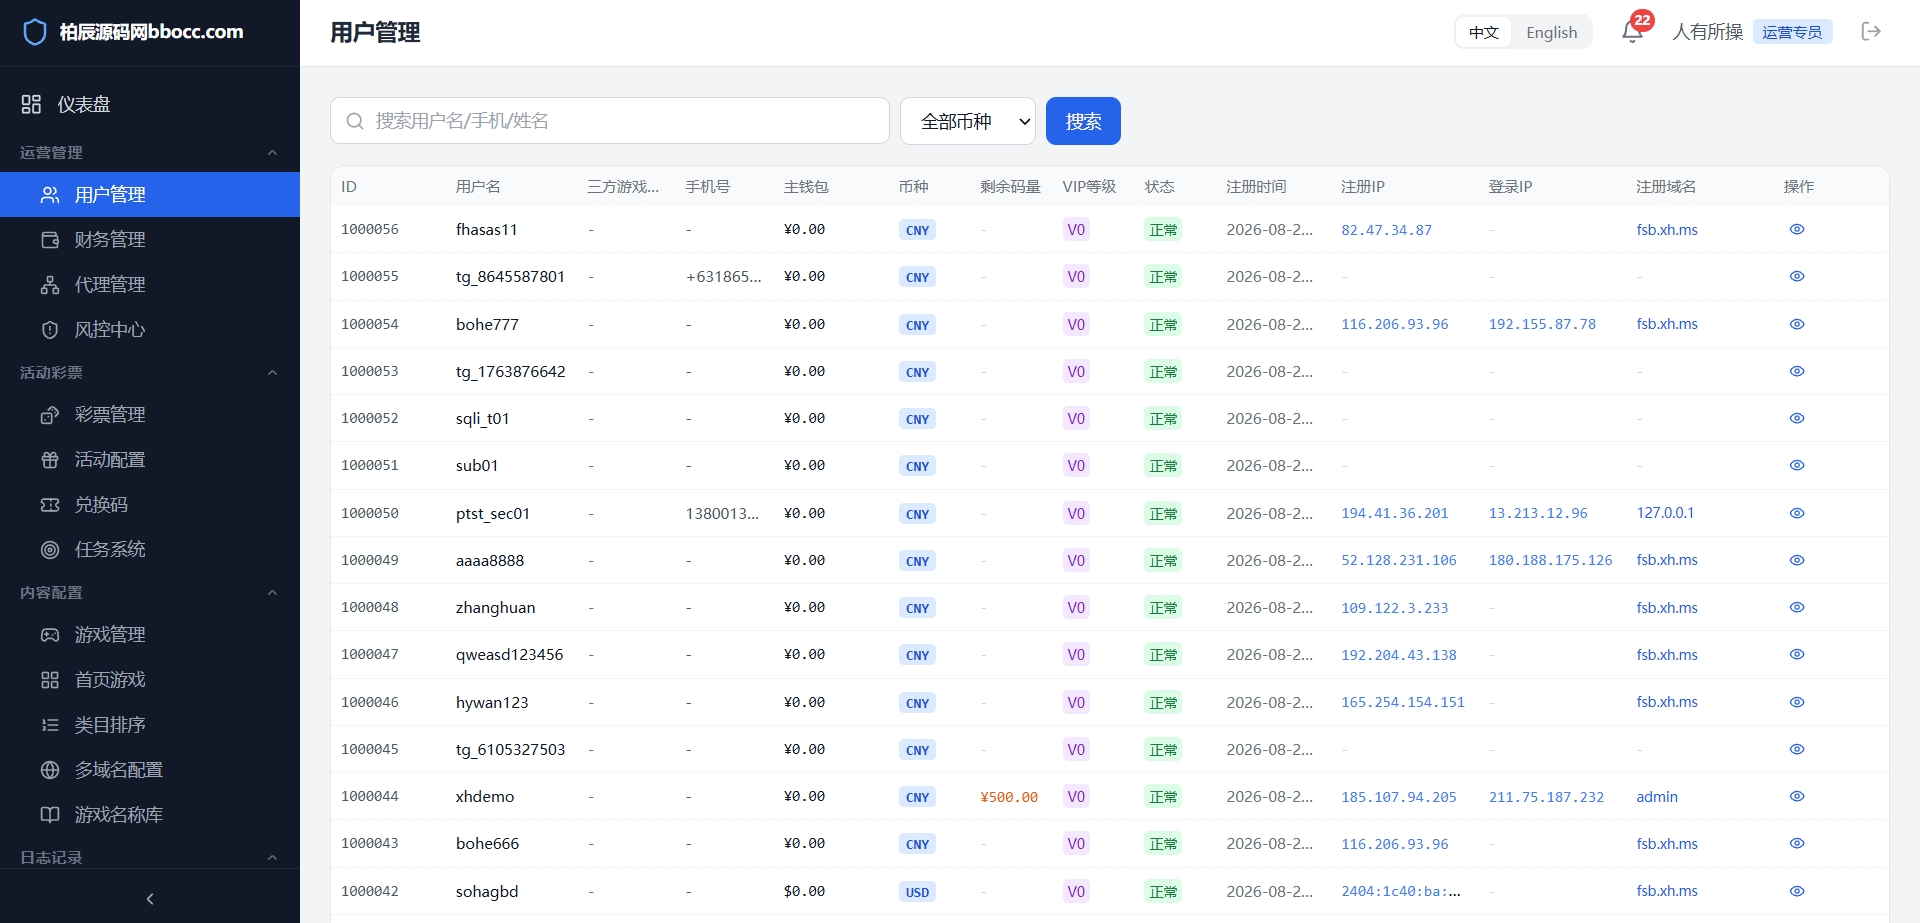
Task: View details eye icon for sohagbd
Action: coord(1797,891)
